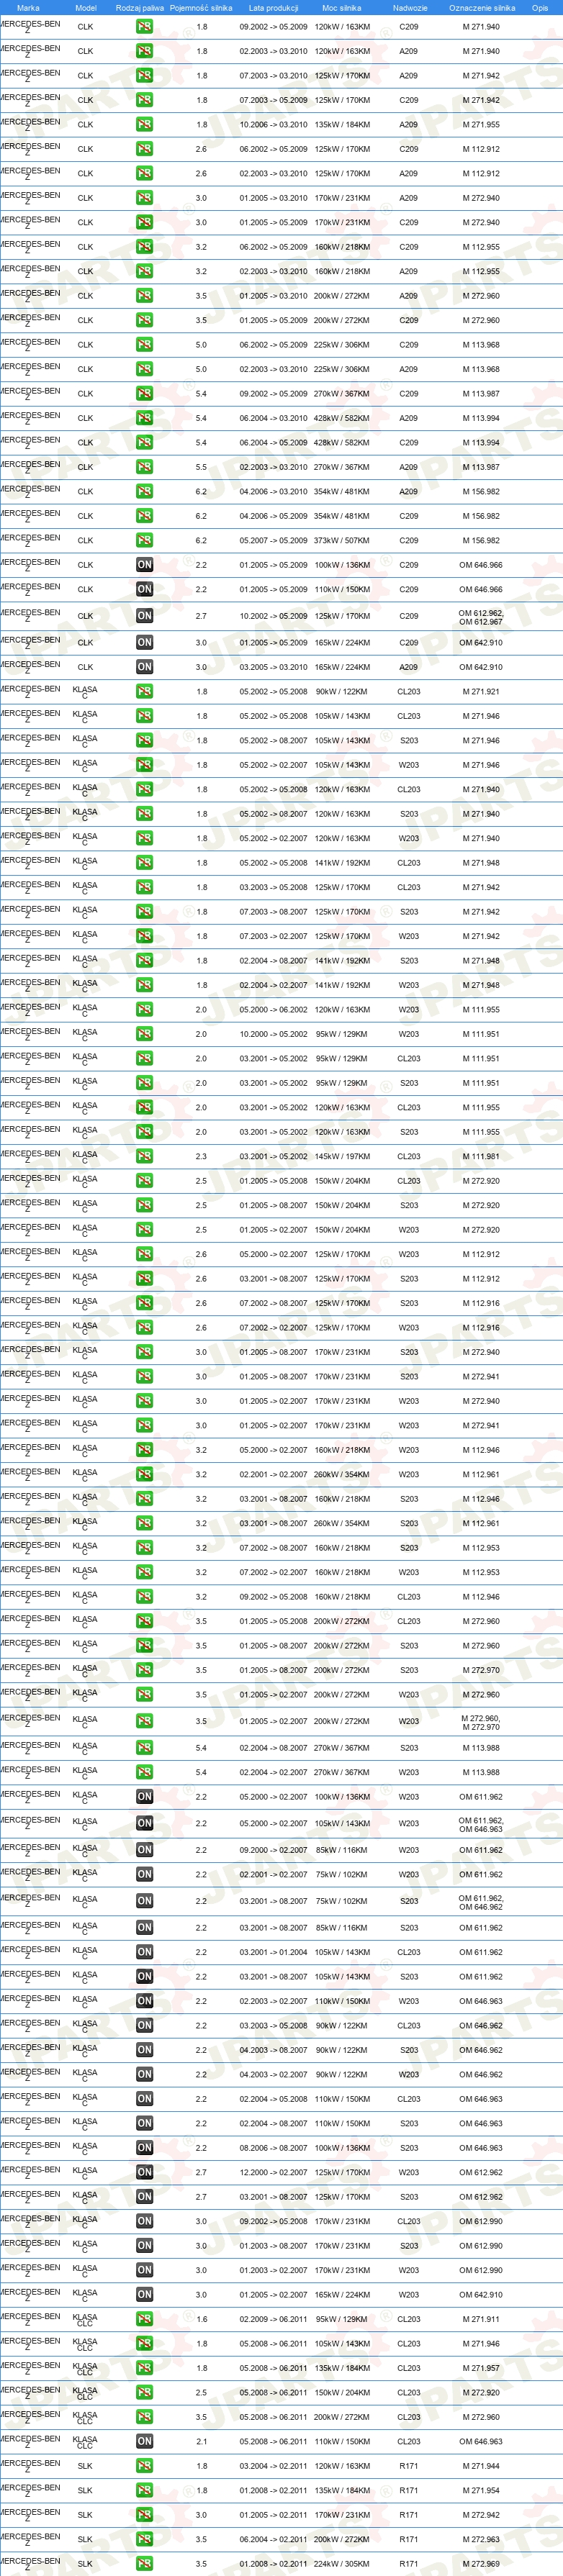Select engine code M 271.944
563x2576 pixels.
coord(481,2466)
